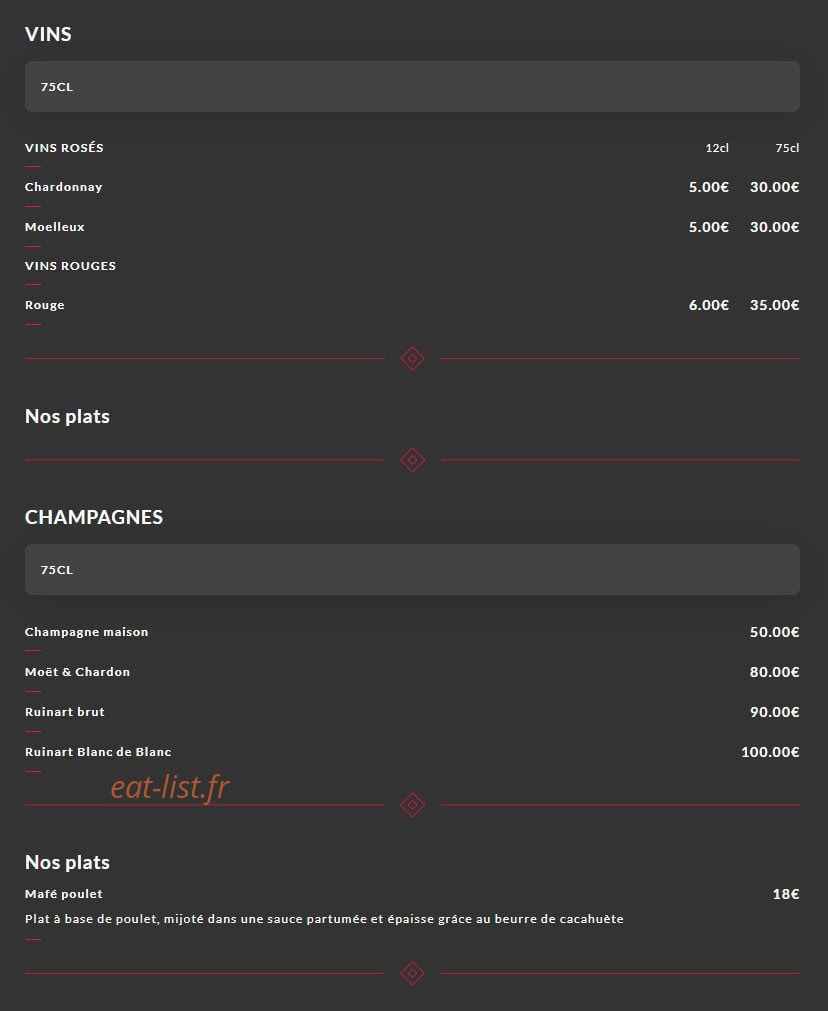Click the Moët & Chardon entry
Image resolution: width=828 pixels, height=1011 pixels.
[77, 672]
